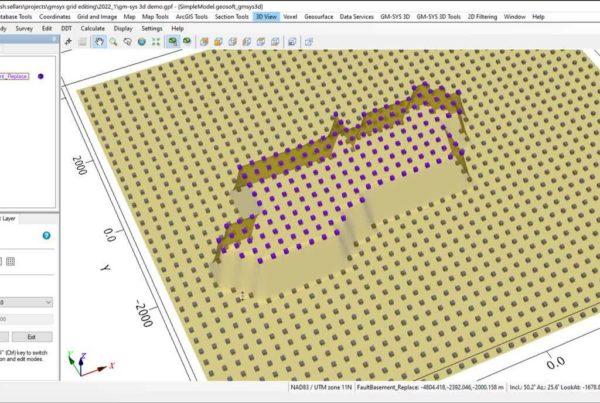The image size is (600, 403).
Task: Open the 3D View menu
Action: (x=266, y=17)
